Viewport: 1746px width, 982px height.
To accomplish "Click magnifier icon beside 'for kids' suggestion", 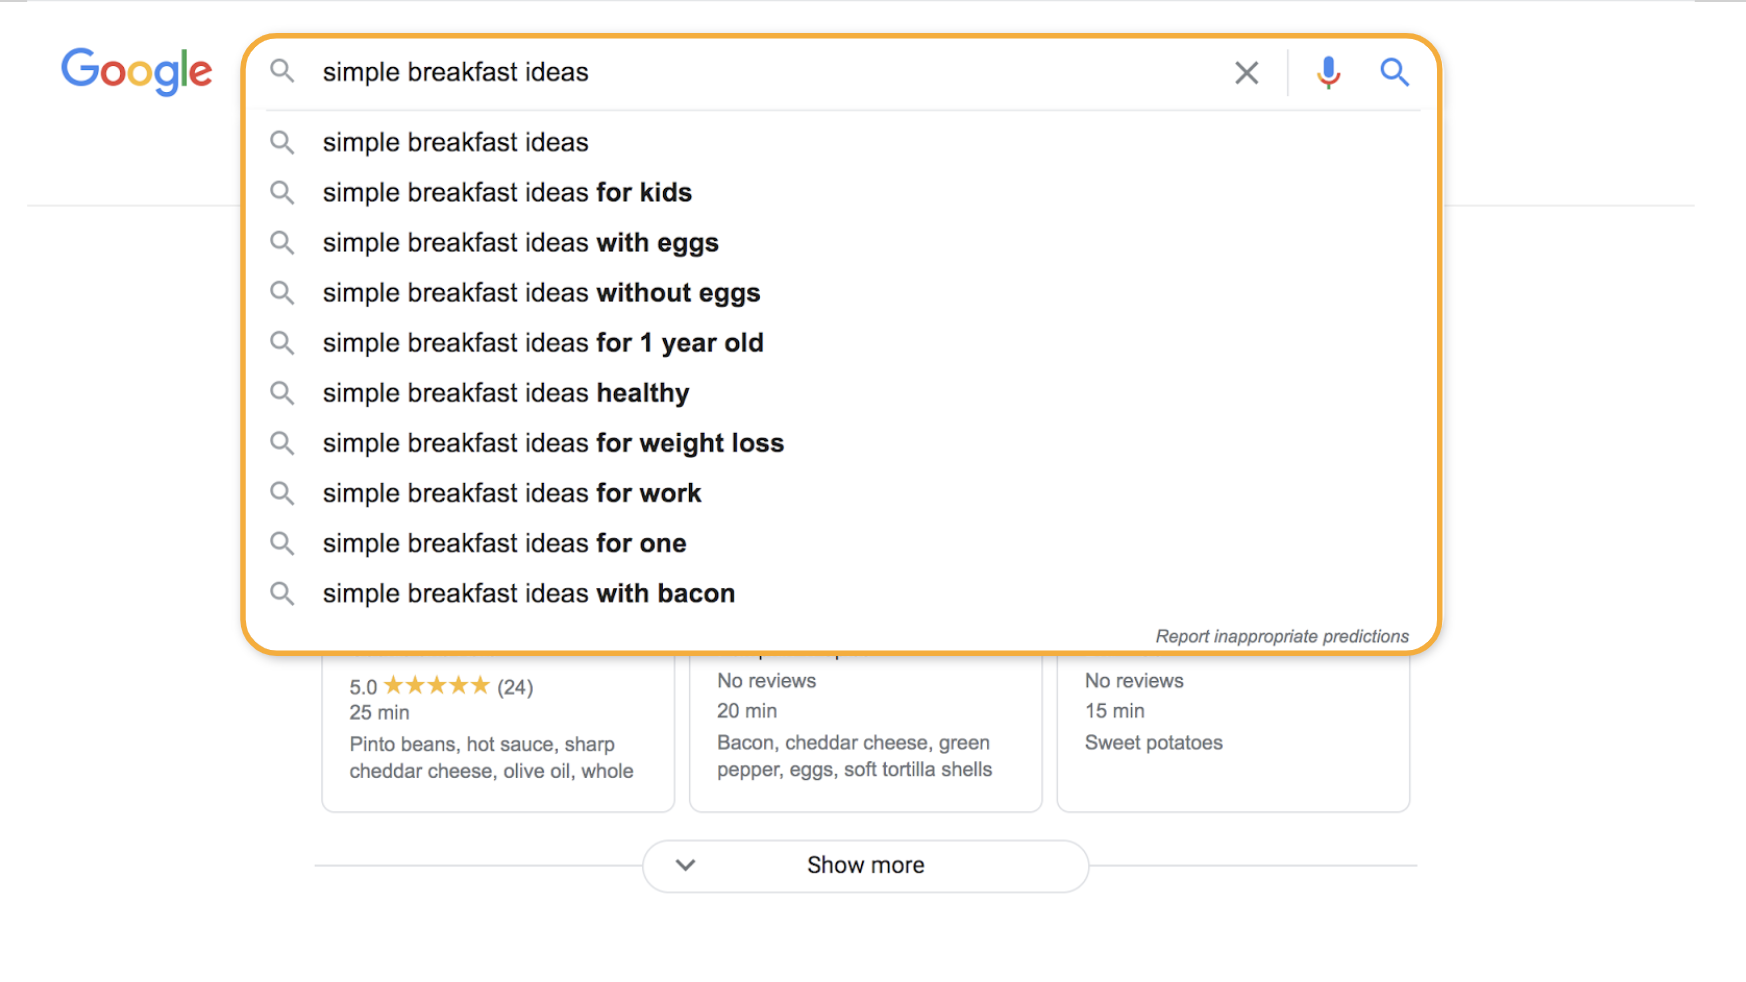I will pos(283,192).
